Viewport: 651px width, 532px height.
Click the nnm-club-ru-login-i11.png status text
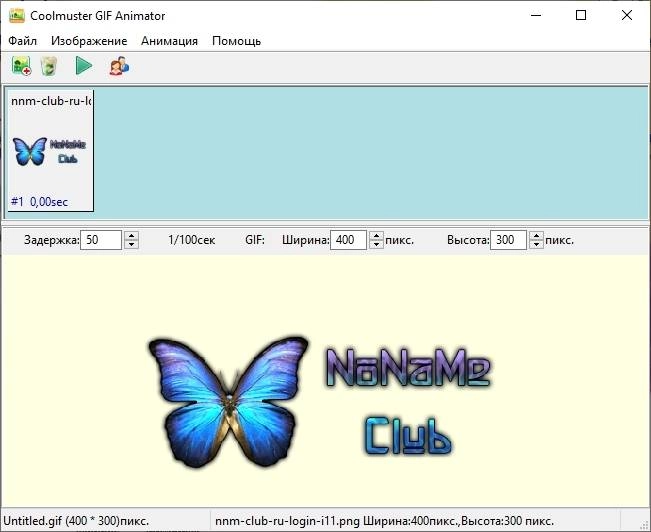pos(384,521)
